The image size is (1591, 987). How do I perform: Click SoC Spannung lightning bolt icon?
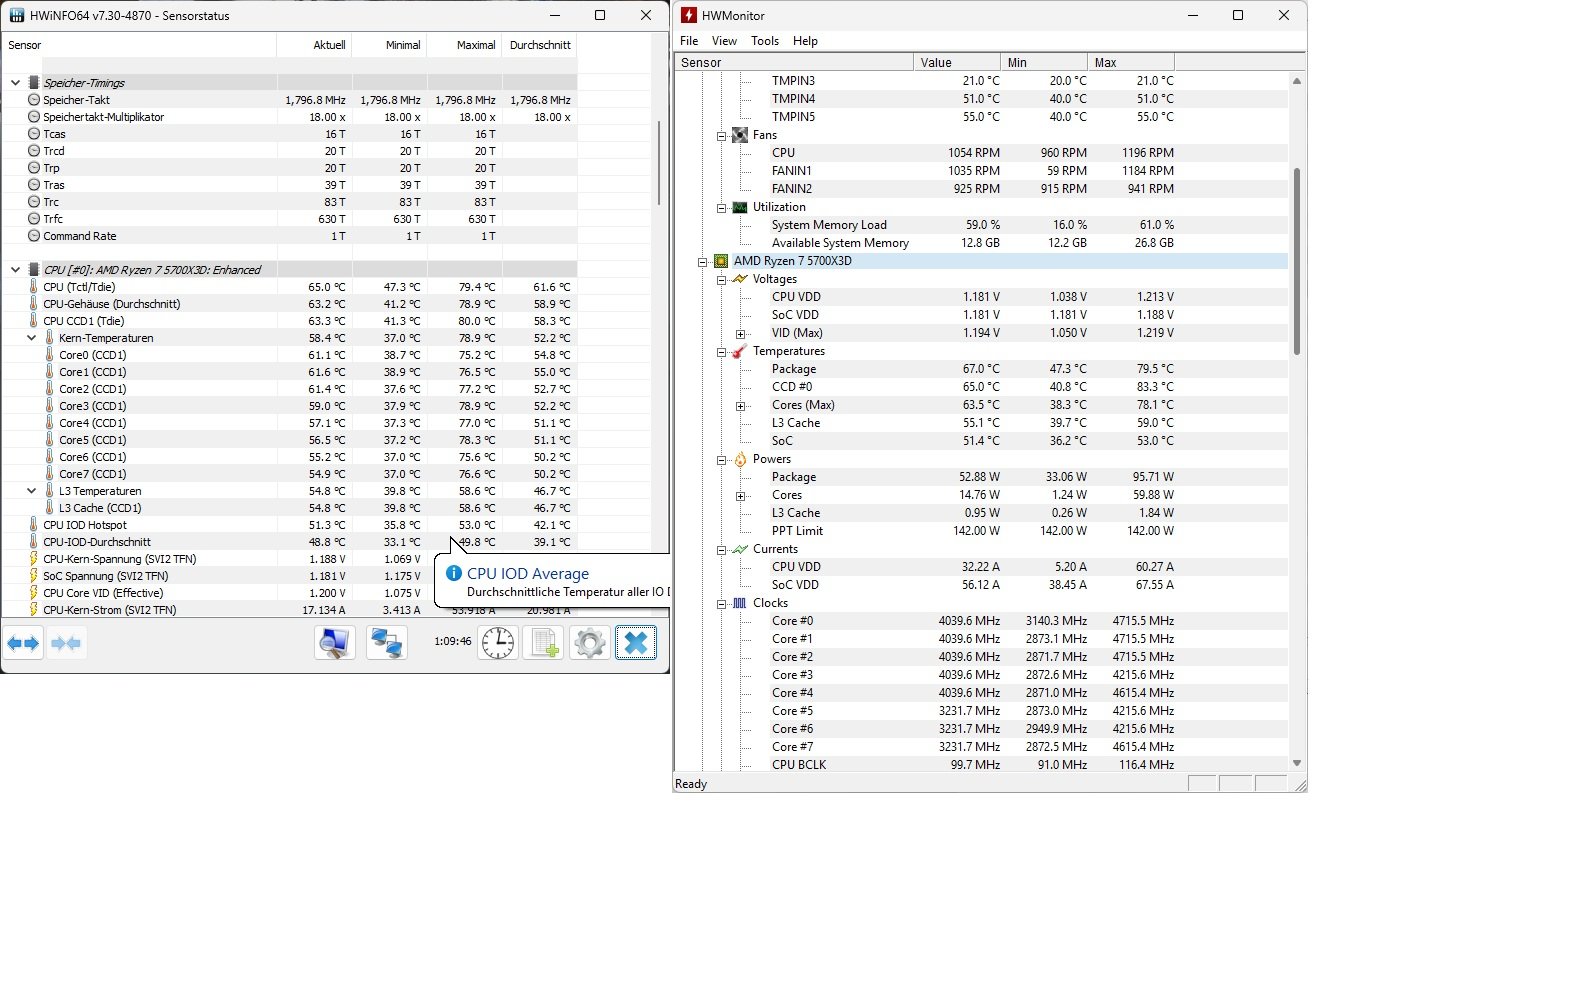(x=33, y=576)
